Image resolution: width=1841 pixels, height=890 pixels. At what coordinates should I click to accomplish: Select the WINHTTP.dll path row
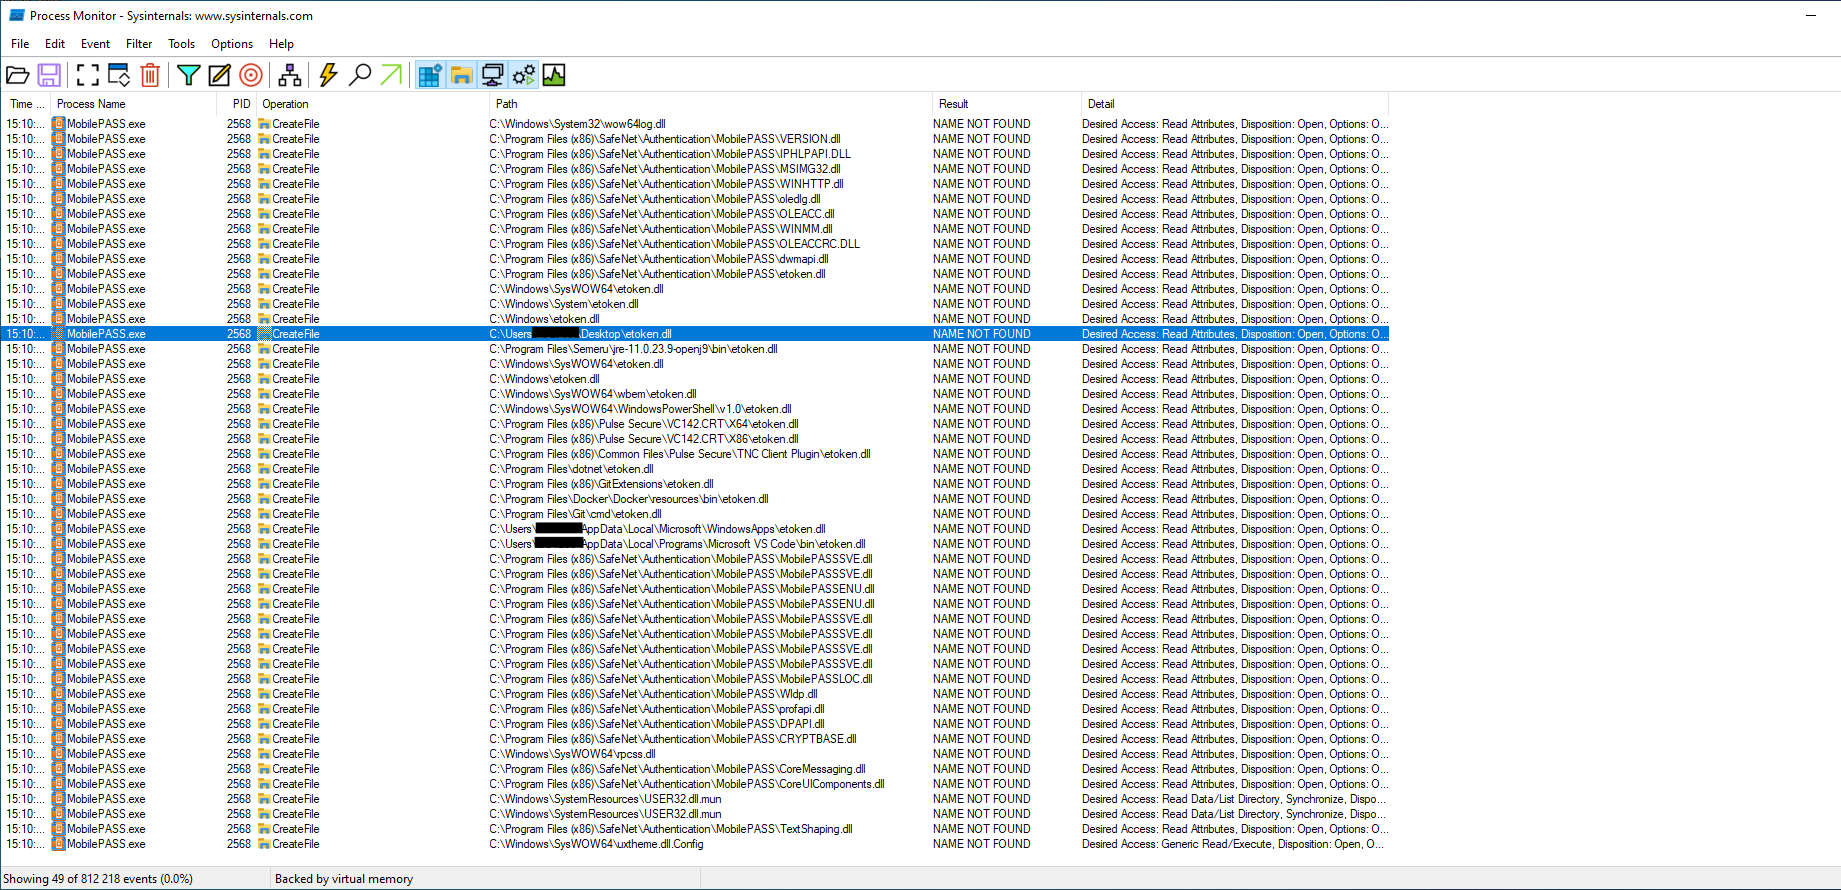point(696,184)
